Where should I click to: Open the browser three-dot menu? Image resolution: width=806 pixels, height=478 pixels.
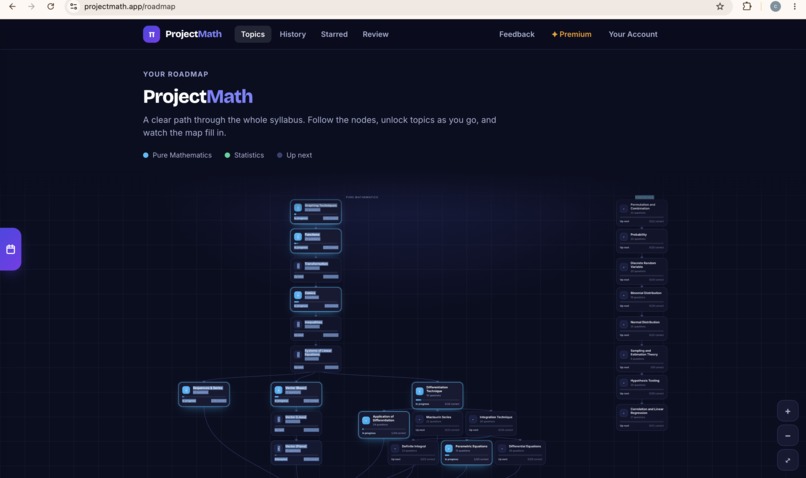[x=795, y=7]
